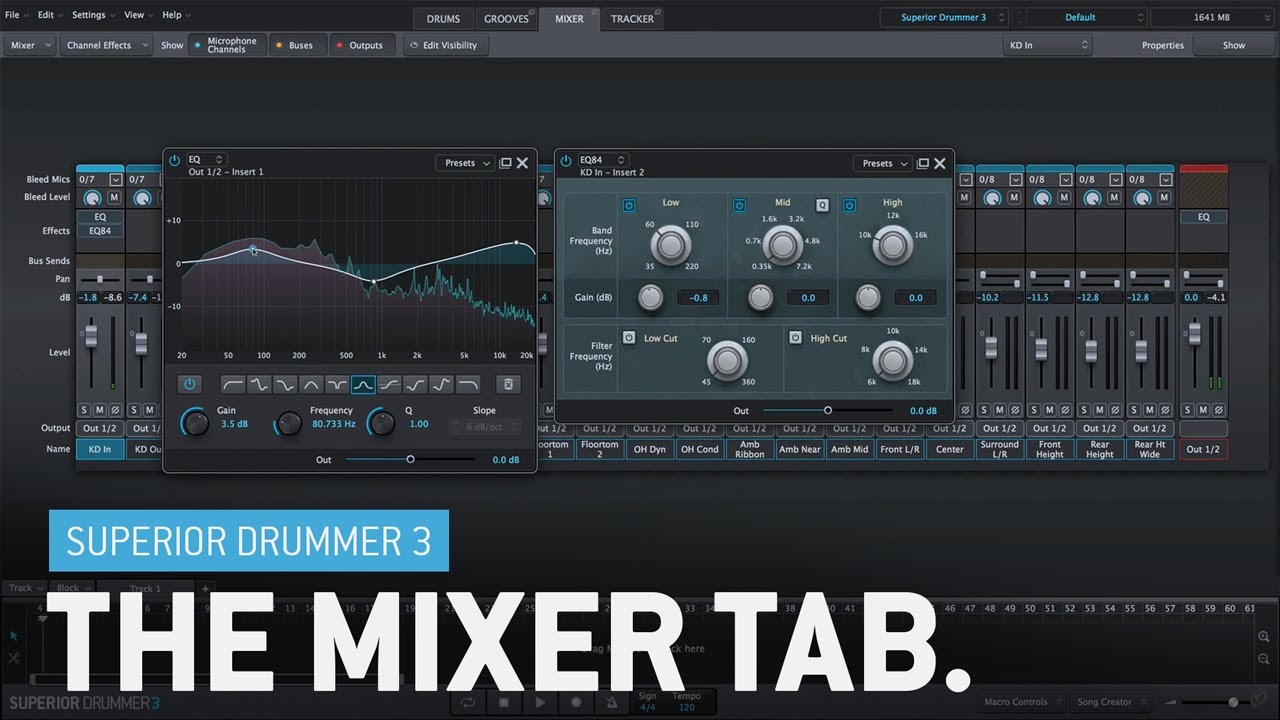This screenshot has width=1280, height=720.
Task: Change the EQ effect type selector
Action: [206, 159]
